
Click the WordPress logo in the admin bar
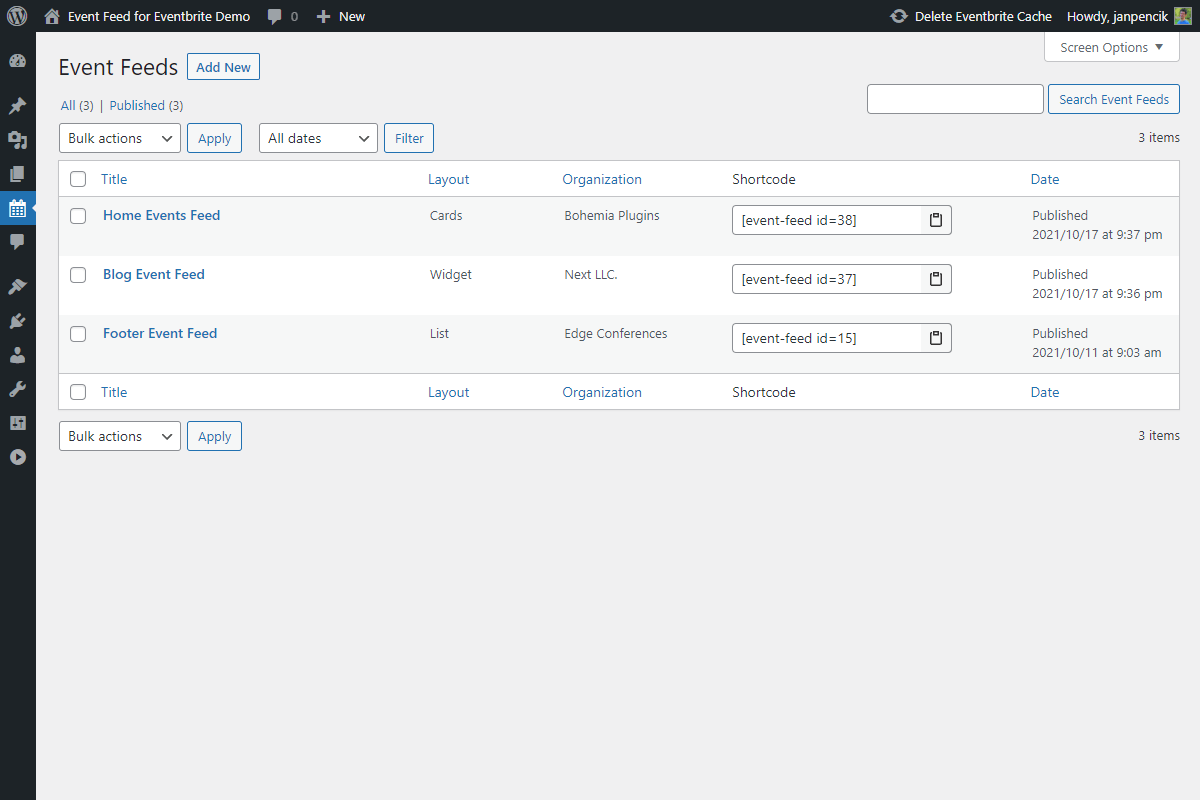point(17,16)
